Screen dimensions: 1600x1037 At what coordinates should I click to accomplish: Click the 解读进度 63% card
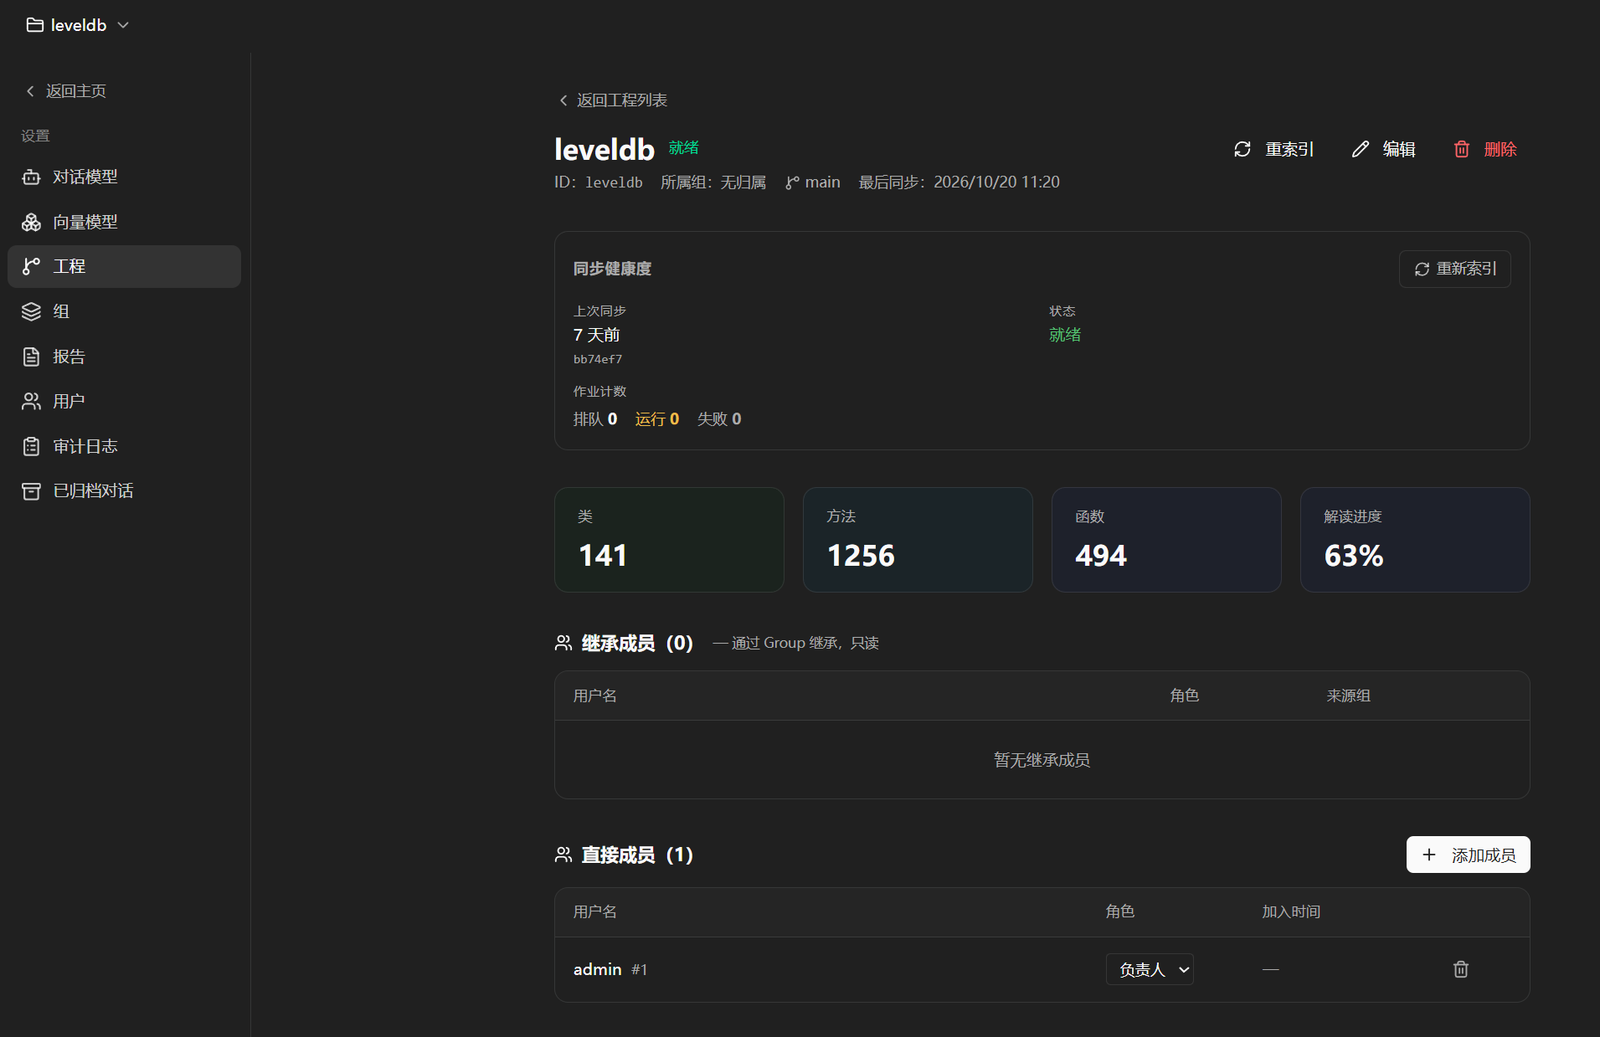tap(1415, 540)
